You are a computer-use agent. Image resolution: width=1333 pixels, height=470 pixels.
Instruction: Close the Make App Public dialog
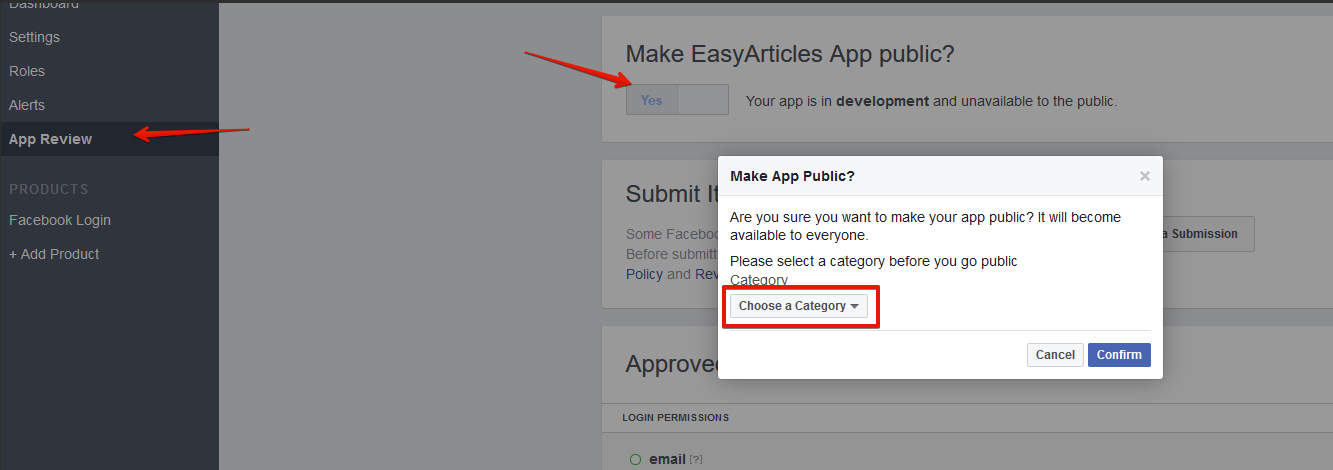(1145, 176)
